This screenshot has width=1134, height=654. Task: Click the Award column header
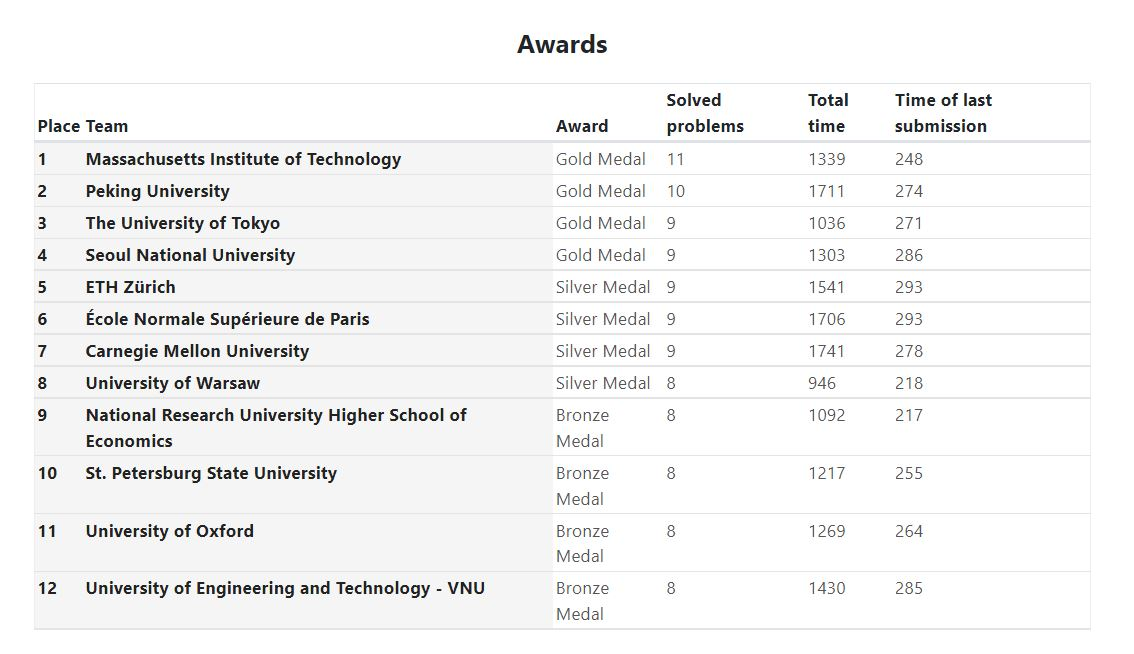pos(581,126)
